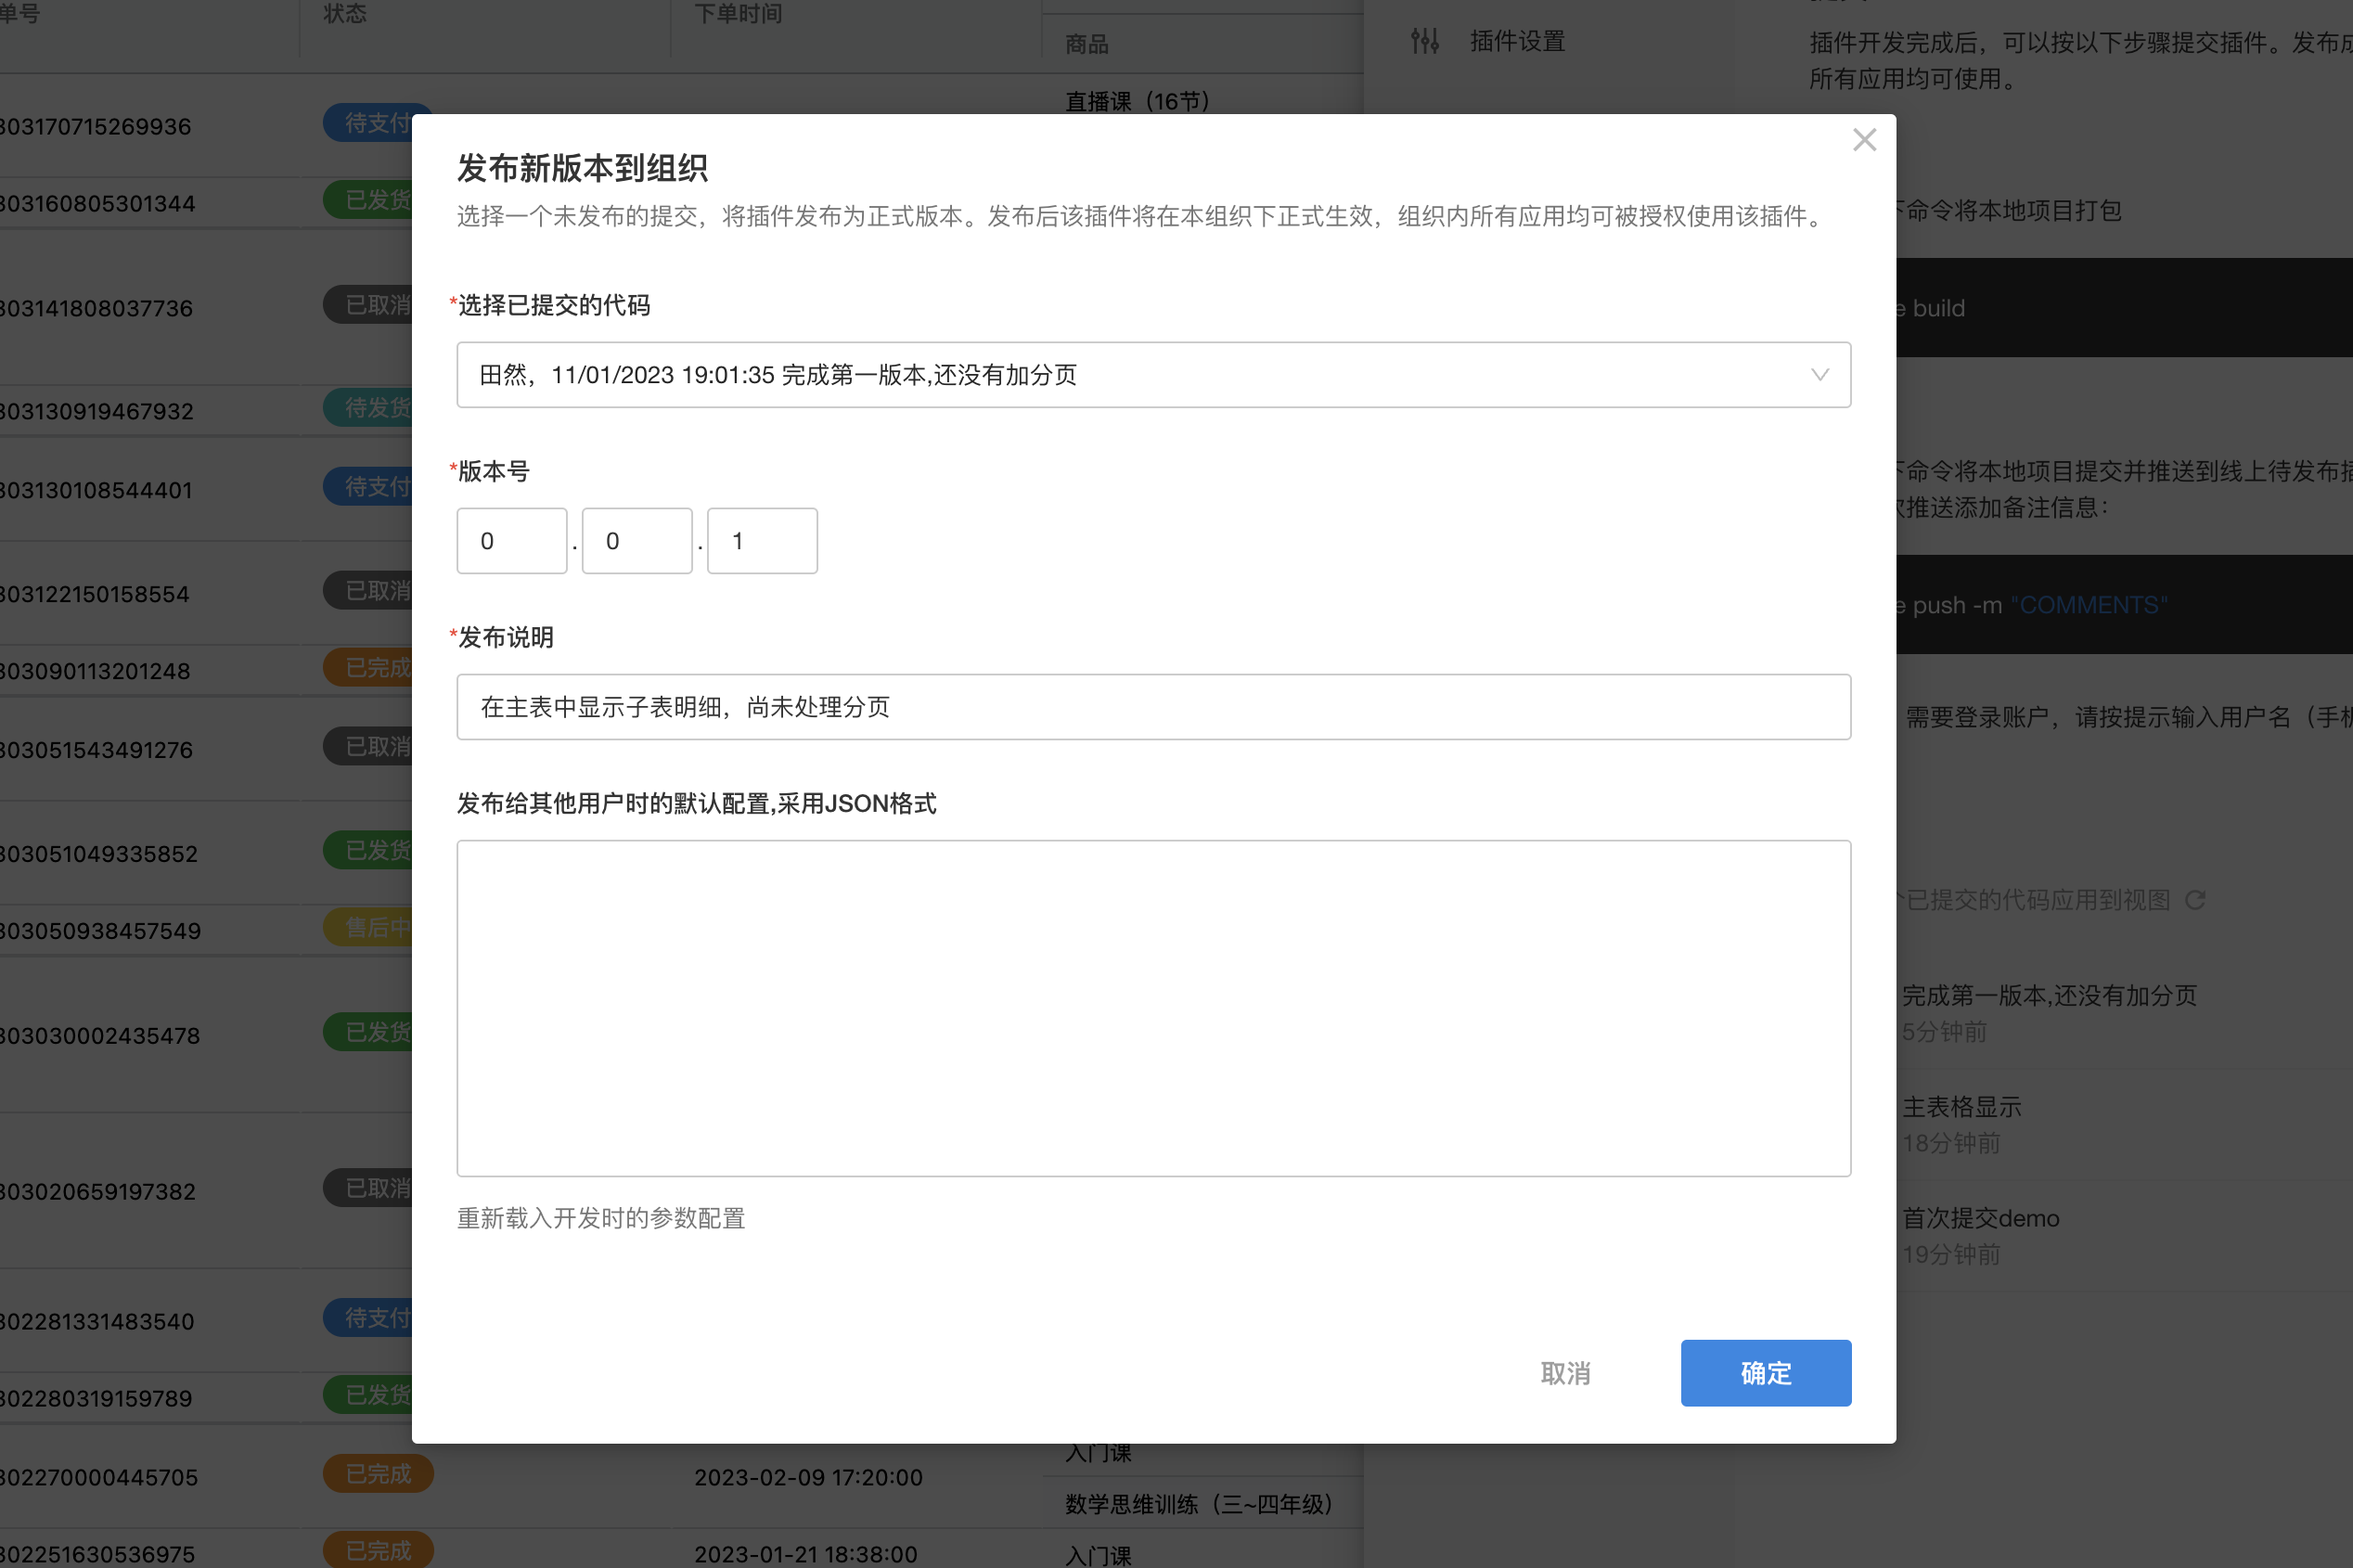Image resolution: width=2353 pixels, height=1568 pixels.
Task: Click order number 303141808037736
Action: pyautogui.click(x=96, y=308)
